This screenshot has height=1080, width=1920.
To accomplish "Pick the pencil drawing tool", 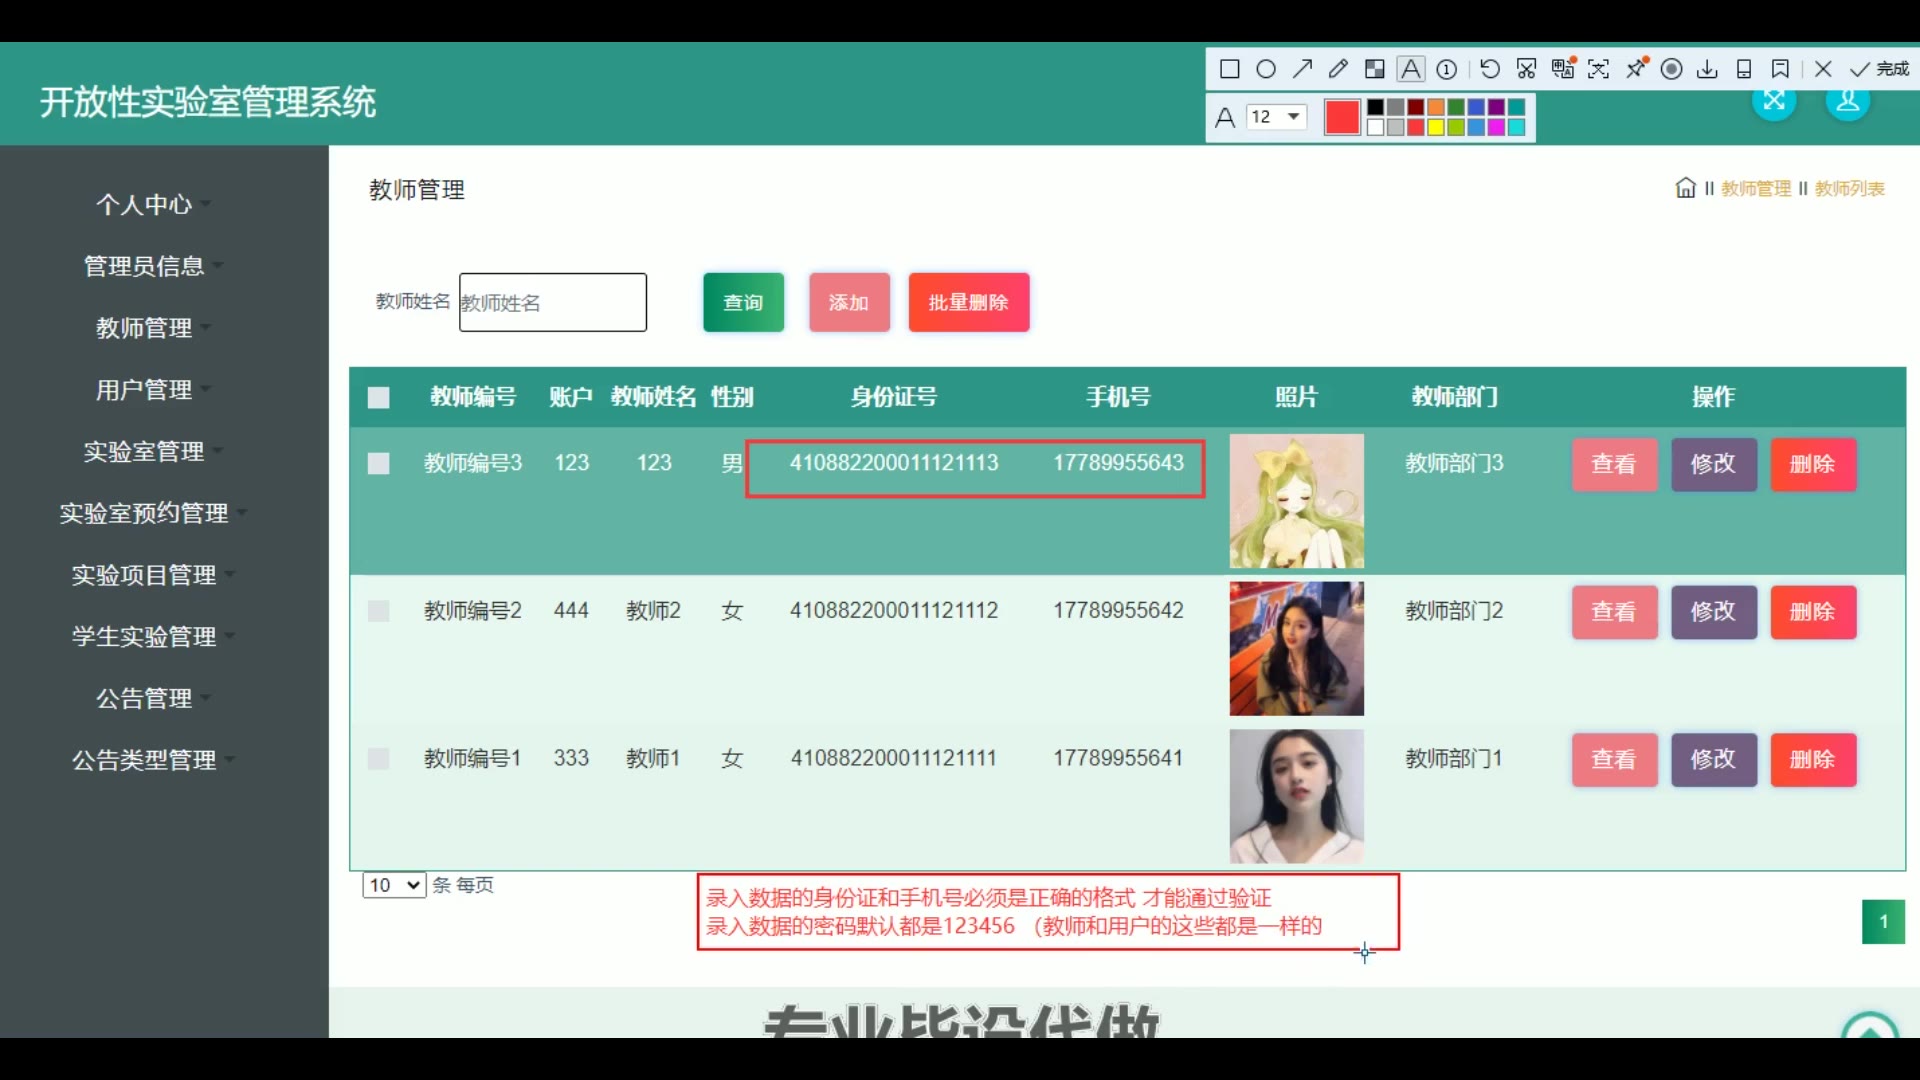I will [1338, 69].
